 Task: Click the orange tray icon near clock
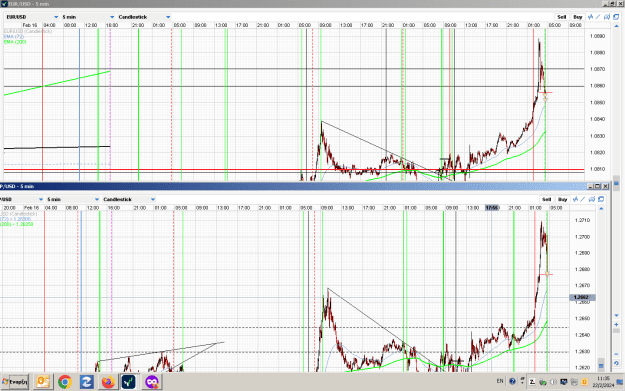pos(585,382)
